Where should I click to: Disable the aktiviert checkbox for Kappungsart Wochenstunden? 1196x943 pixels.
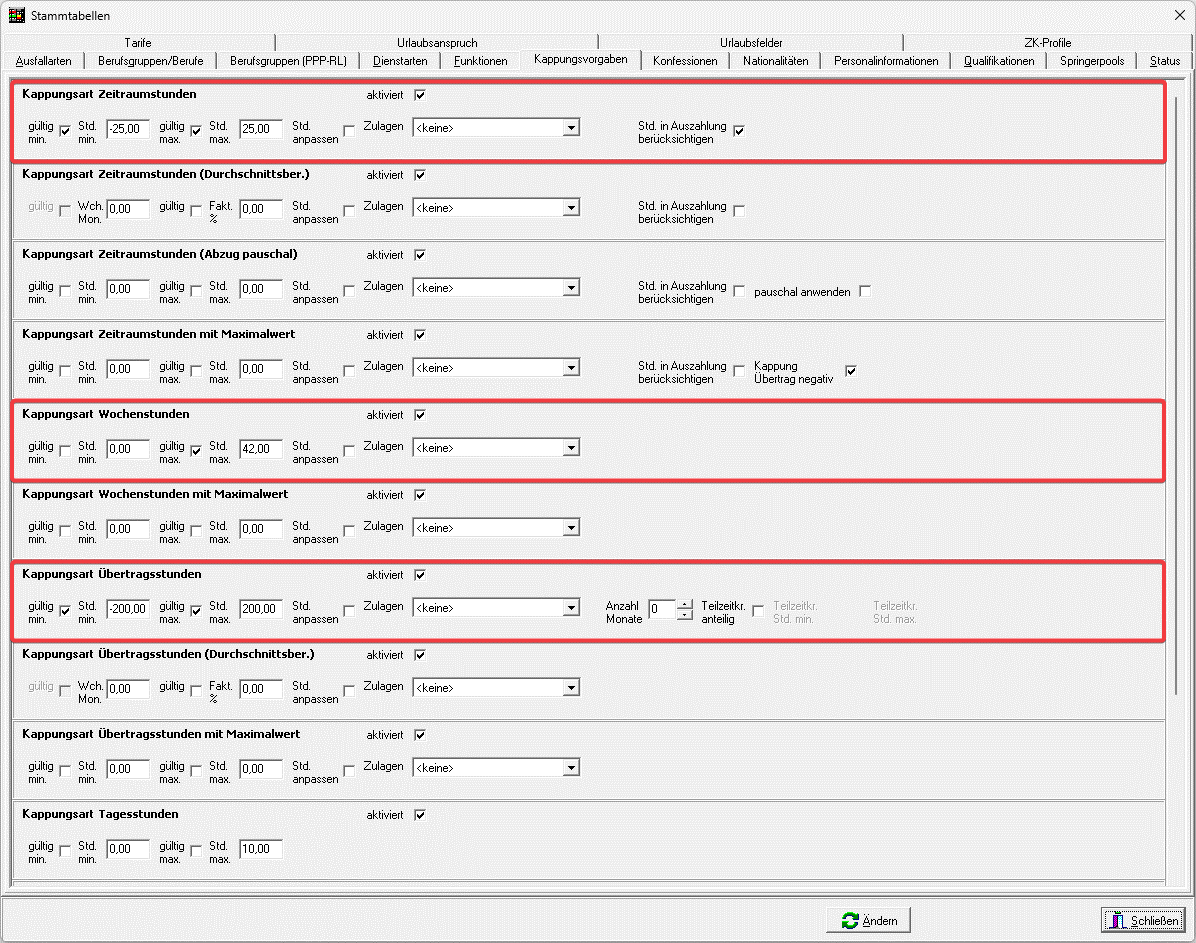click(420, 415)
